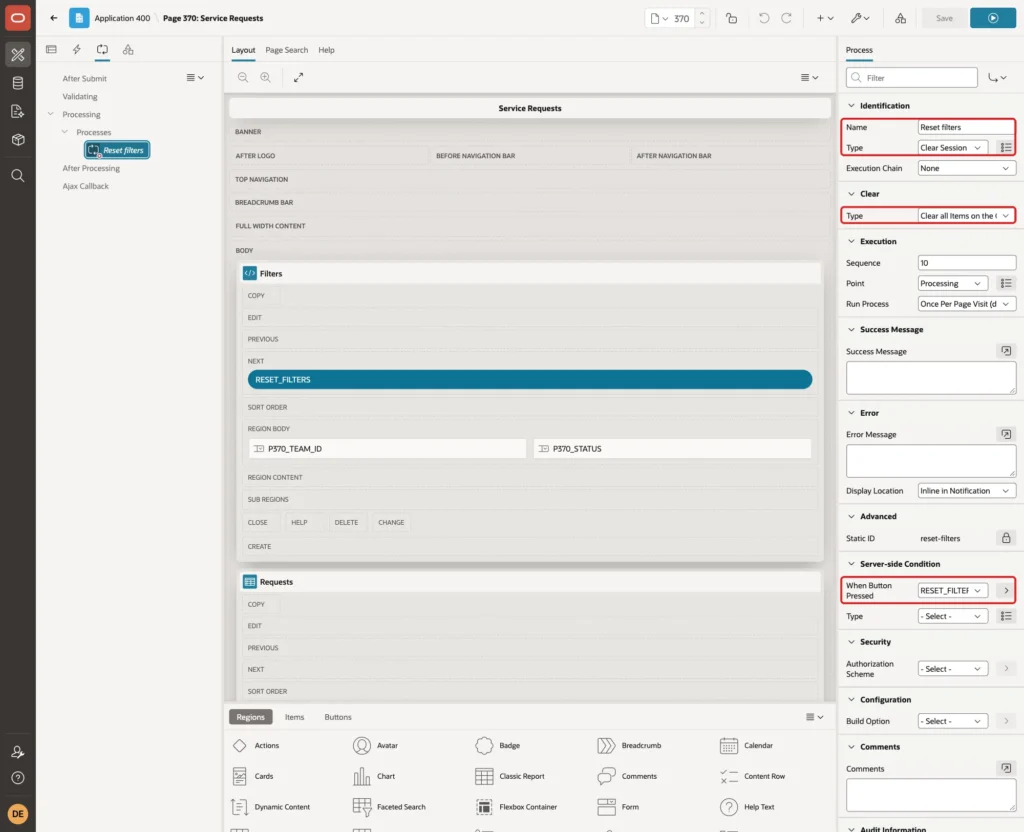Image resolution: width=1024 pixels, height=832 pixels.
Task: Open the Utilities wrench menu
Action: pos(860,18)
